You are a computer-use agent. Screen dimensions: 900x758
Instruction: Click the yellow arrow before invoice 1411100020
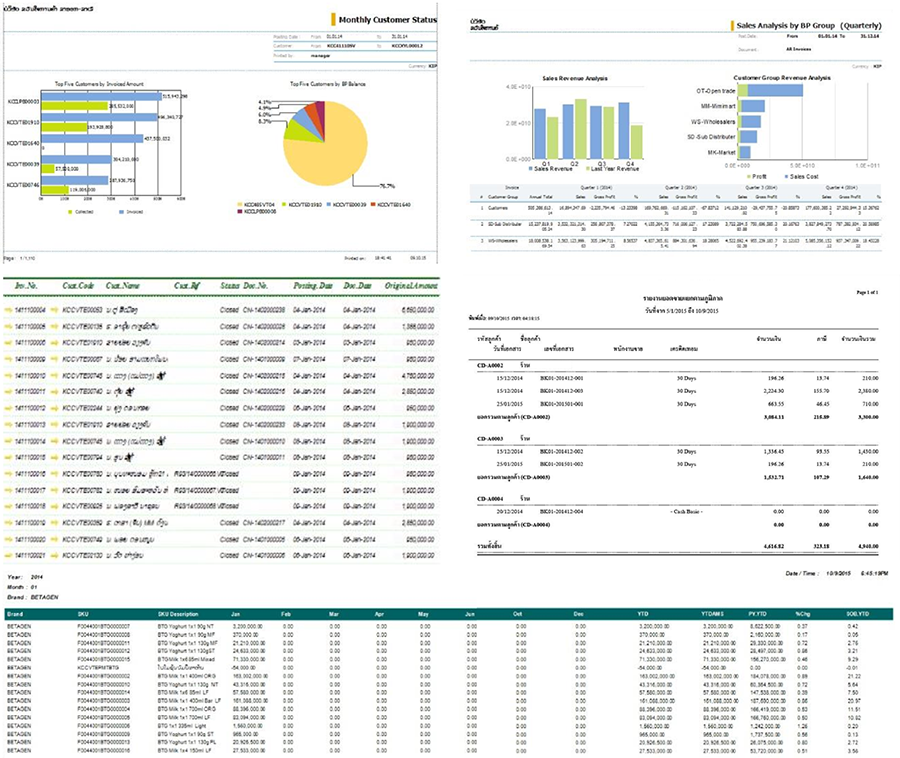click(8, 539)
